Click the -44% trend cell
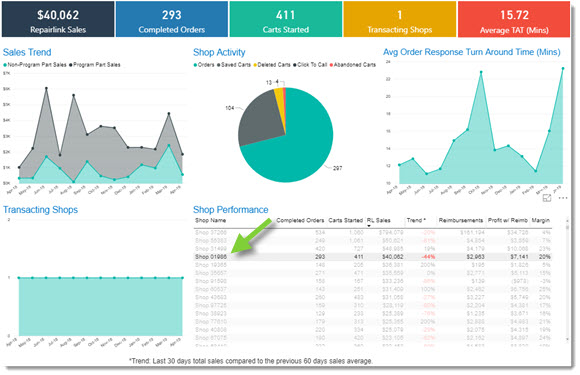Image resolution: width=580 pixels, height=375 pixels. 428,257
